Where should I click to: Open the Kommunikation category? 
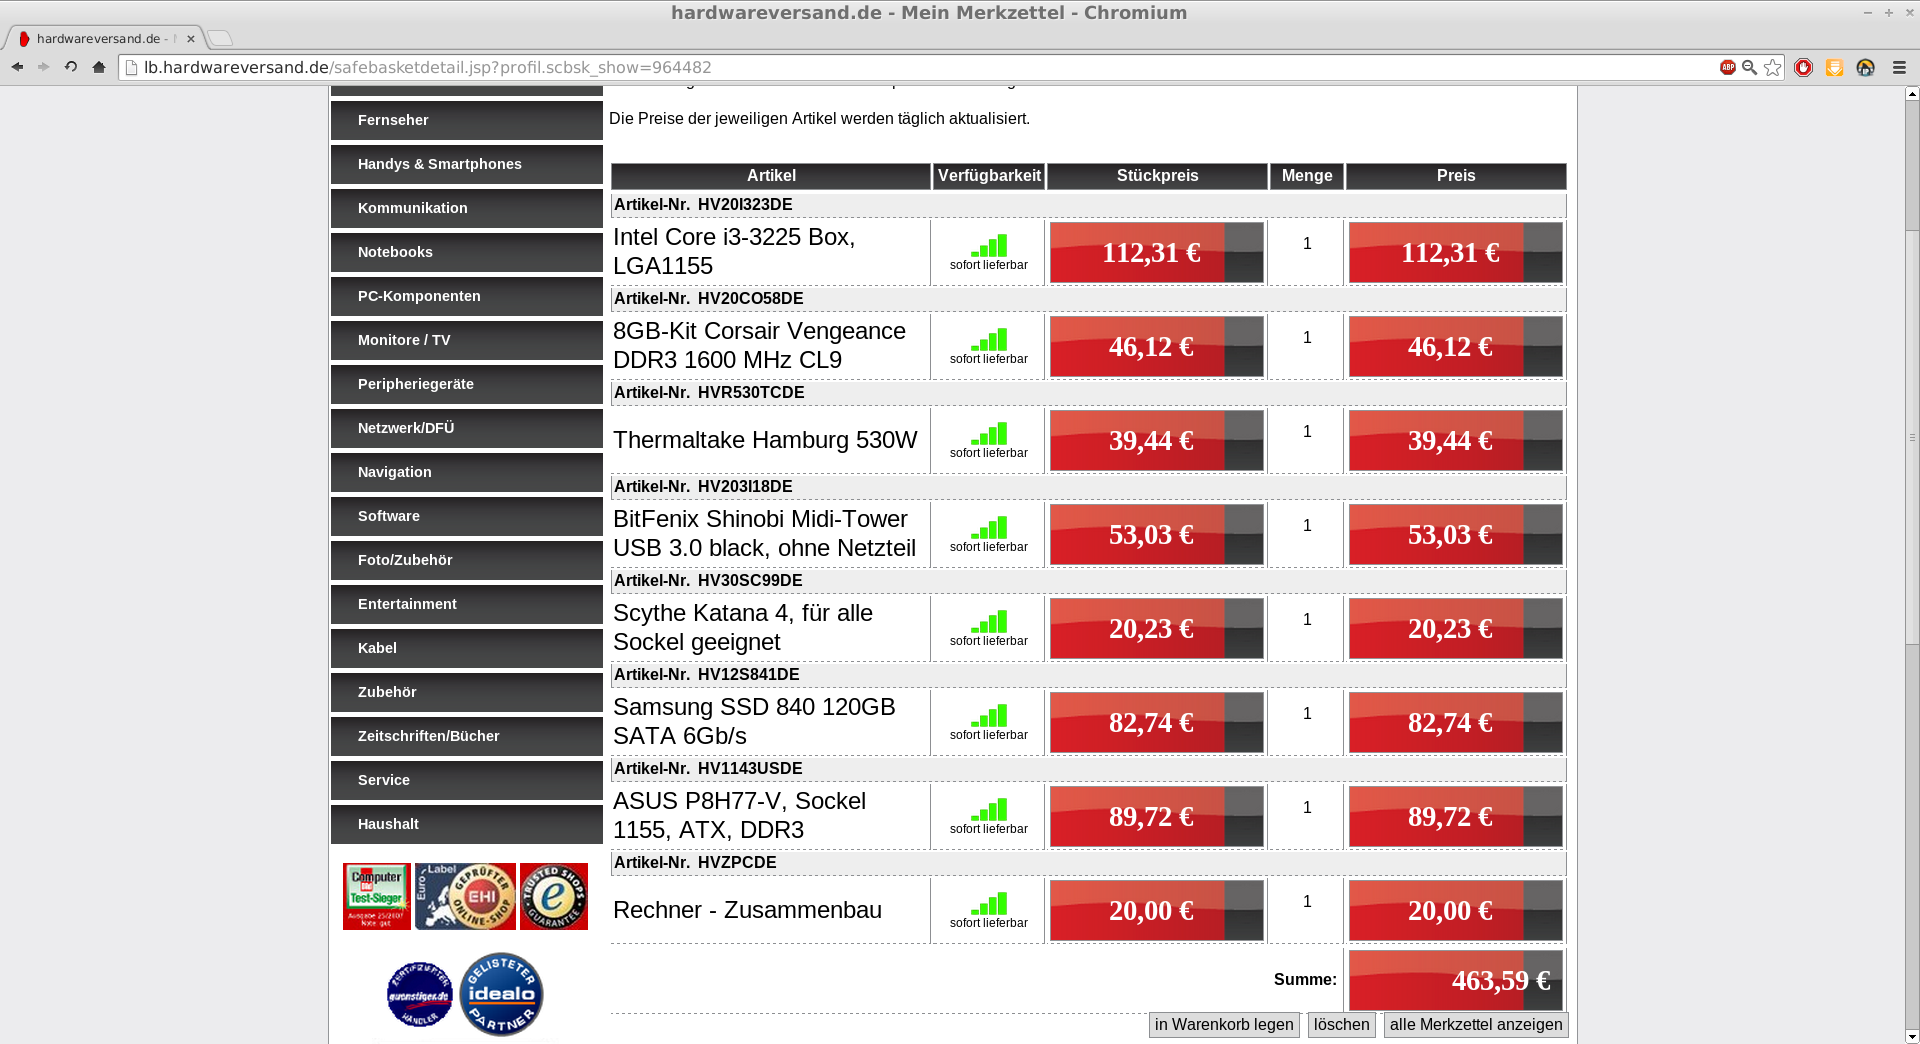(x=467, y=208)
